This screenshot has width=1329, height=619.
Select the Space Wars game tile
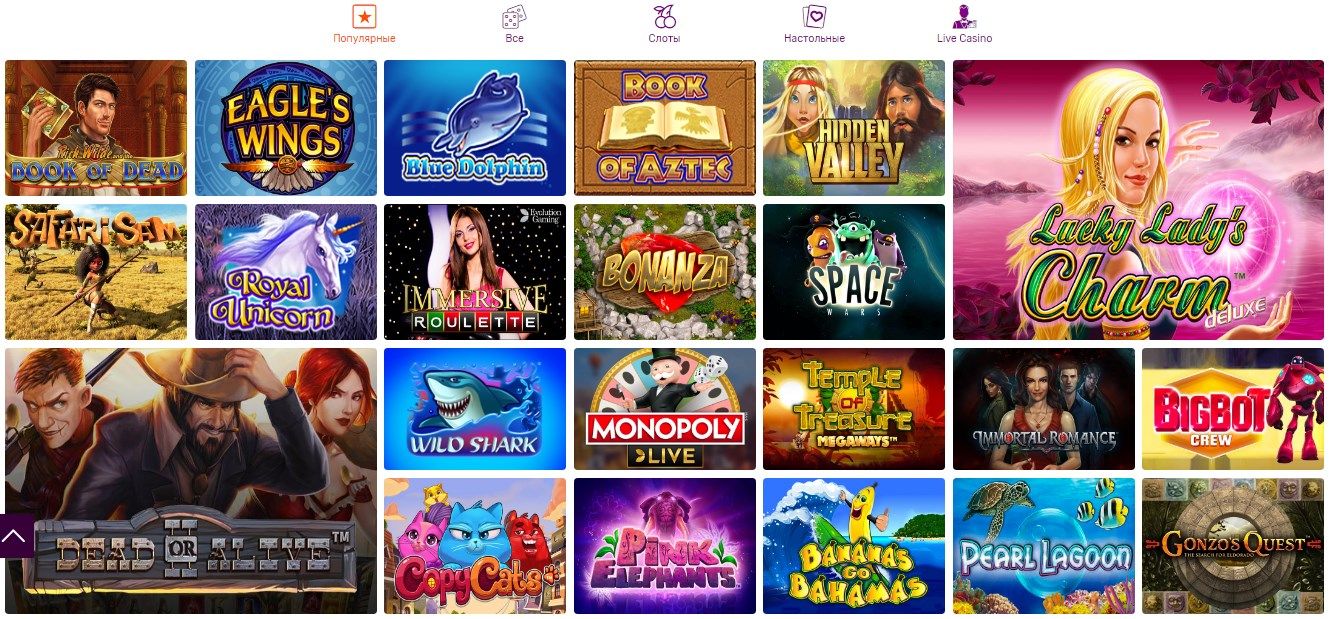854,272
